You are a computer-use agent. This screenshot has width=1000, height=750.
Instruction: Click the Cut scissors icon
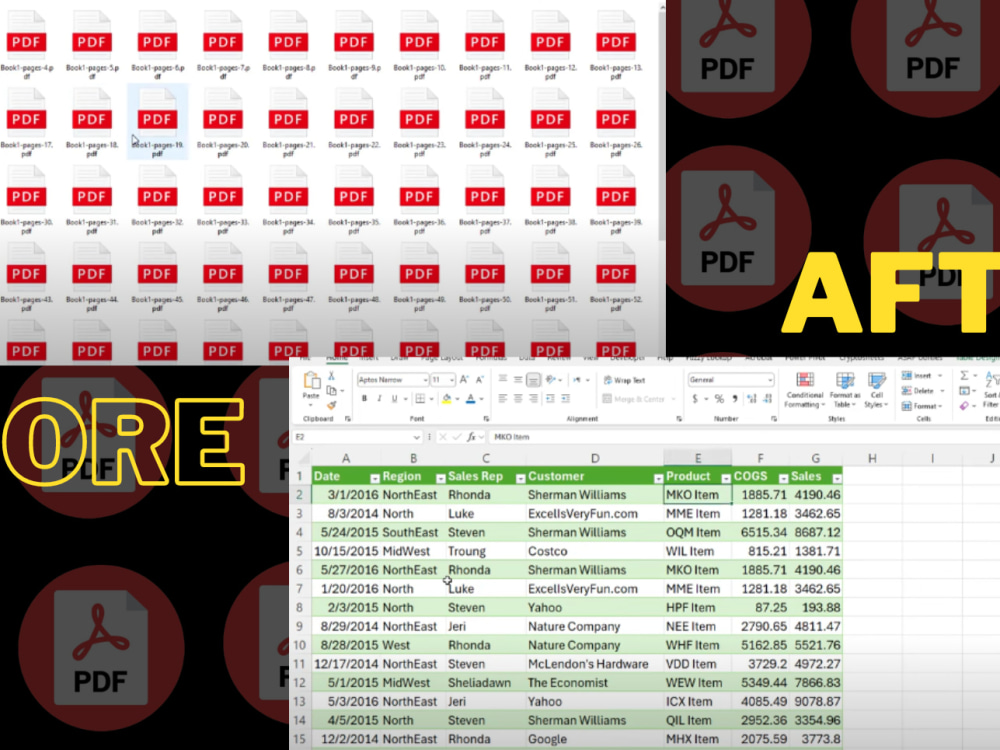331,376
